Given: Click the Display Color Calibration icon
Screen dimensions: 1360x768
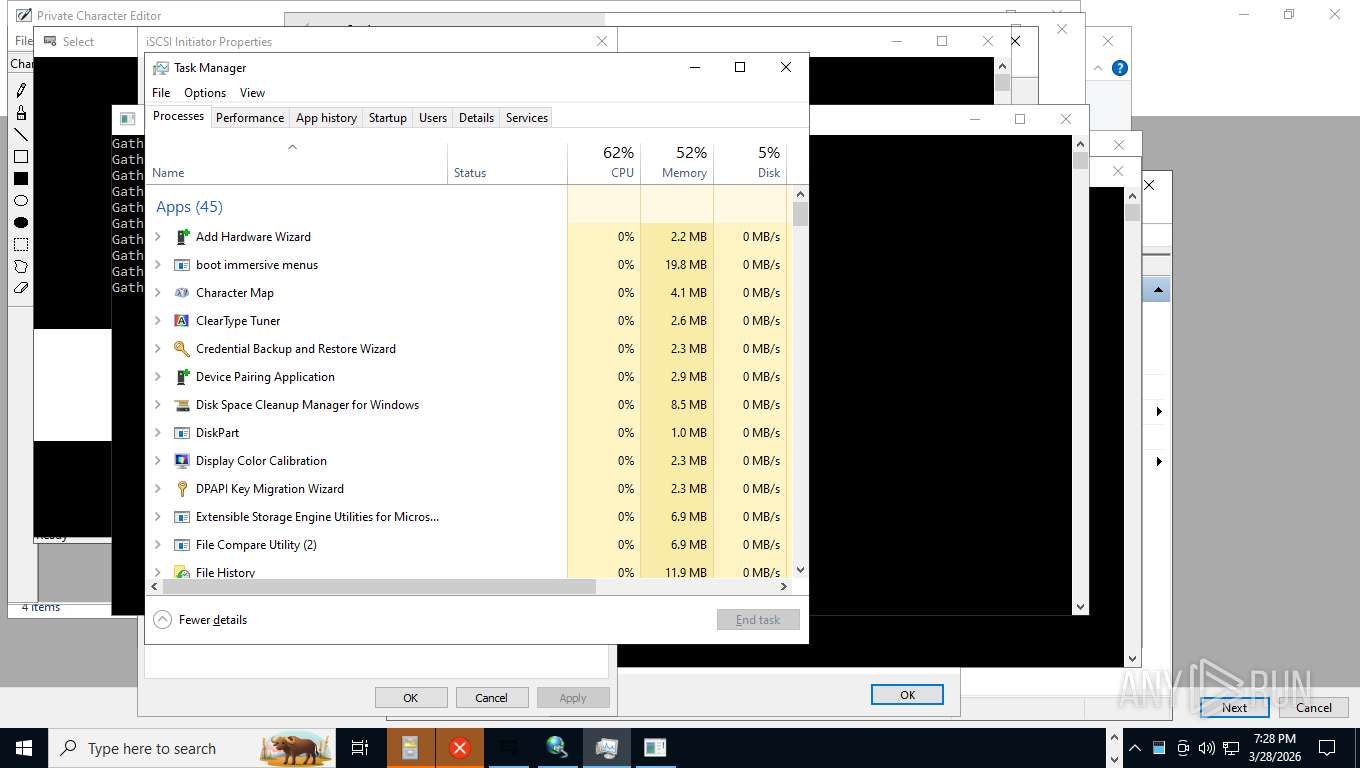Looking at the screenshot, I should [182, 461].
